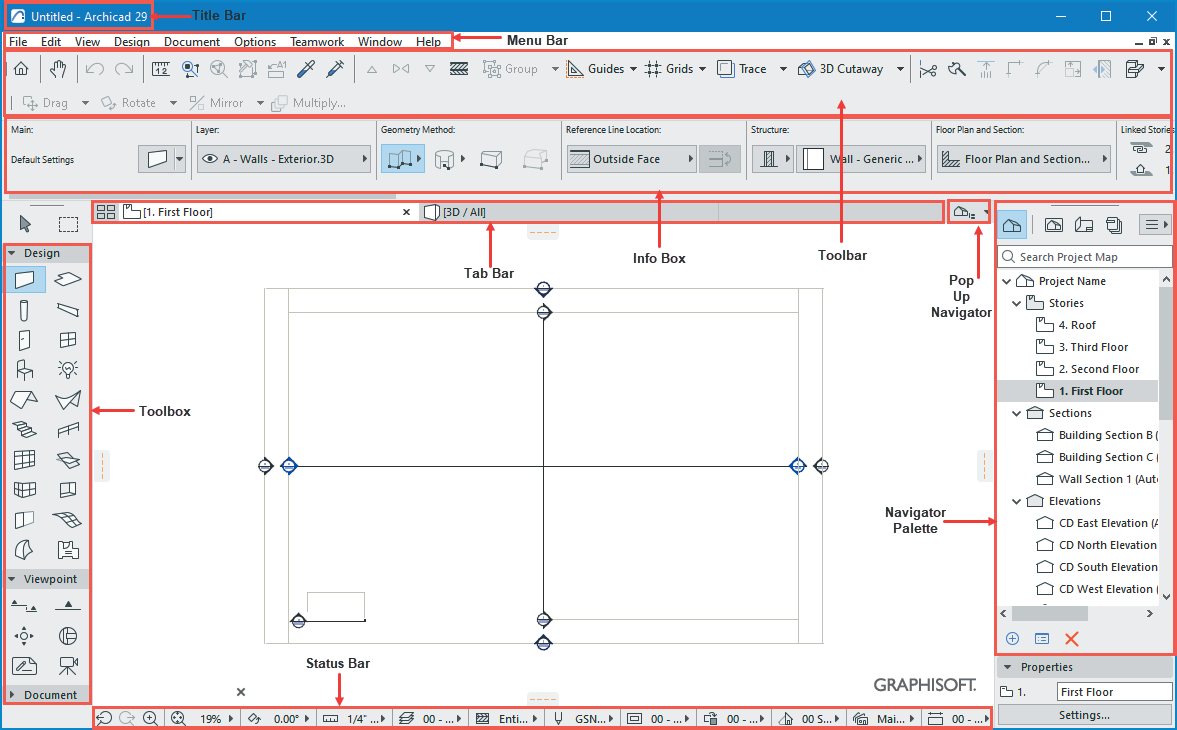The height and width of the screenshot is (730, 1177).
Task: Open 3D Cutaway dropdown arrow
Action: coord(900,69)
